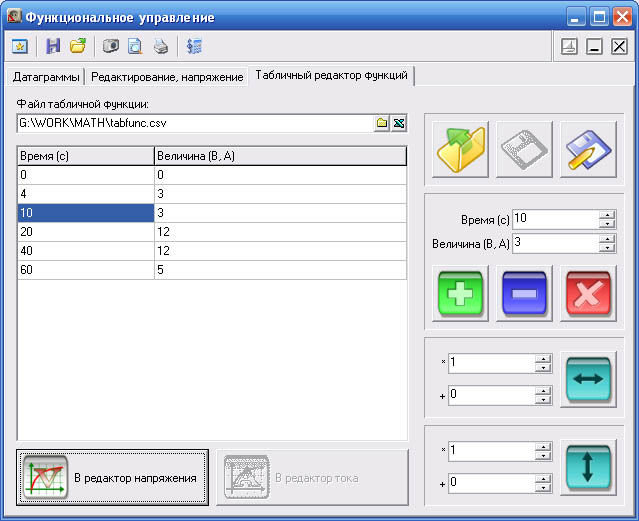The height and width of the screenshot is (521, 639).
Task: Click the Excel export icon beside file path
Action: coord(398,123)
